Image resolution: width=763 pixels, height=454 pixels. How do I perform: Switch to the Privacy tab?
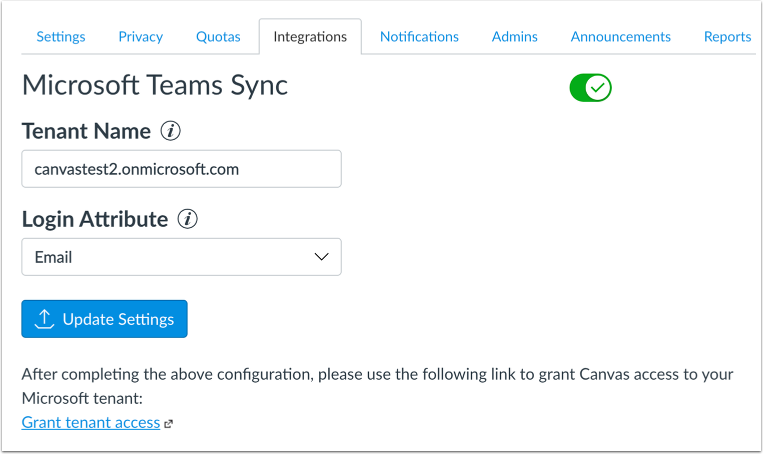click(x=141, y=36)
